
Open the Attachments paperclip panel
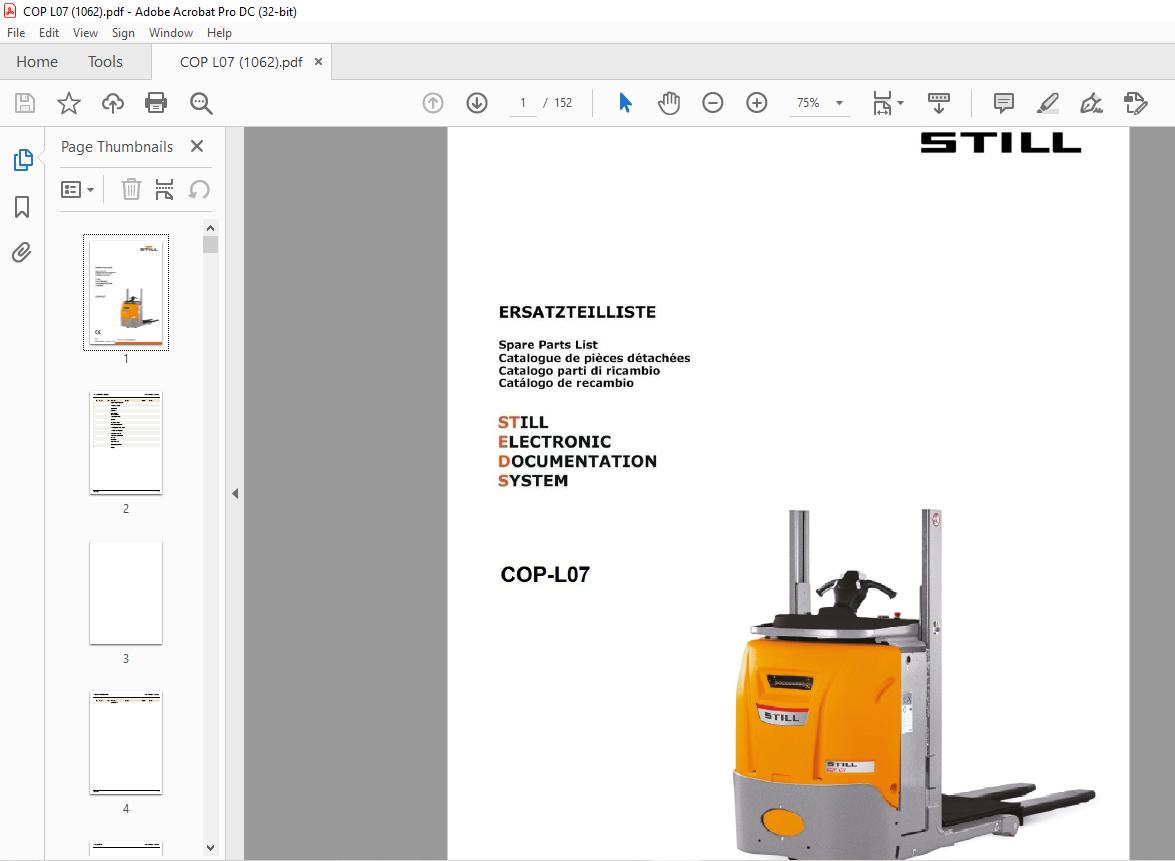coord(22,253)
